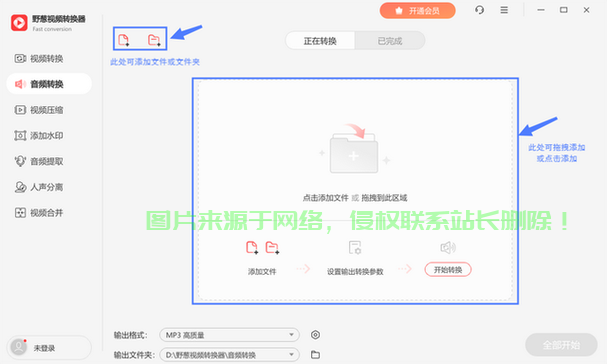The height and width of the screenshot is (364, 607).
Task: Click the add folder icon in top toolbar
Action: tap(154, 40)
